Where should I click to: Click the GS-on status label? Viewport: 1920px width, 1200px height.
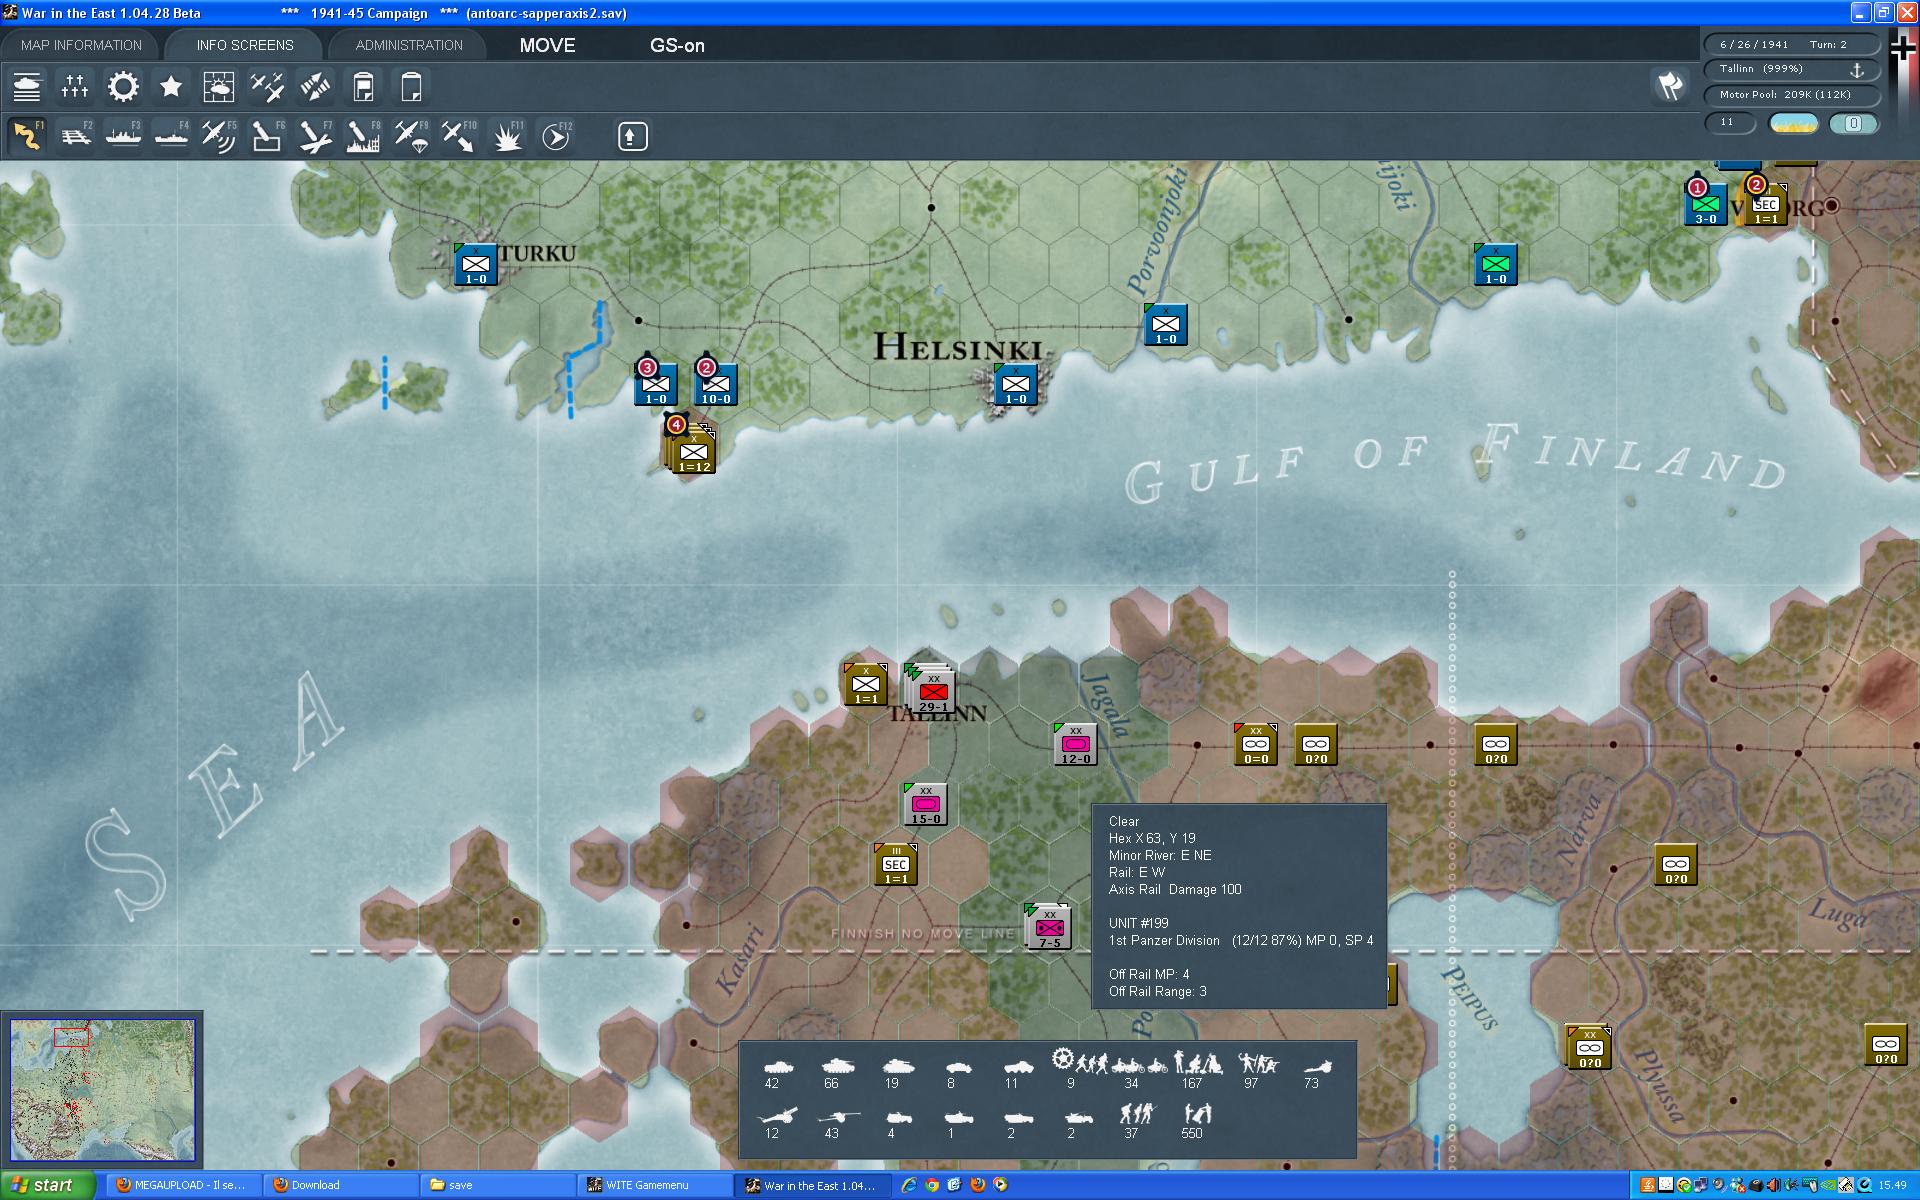click(677, 45)
